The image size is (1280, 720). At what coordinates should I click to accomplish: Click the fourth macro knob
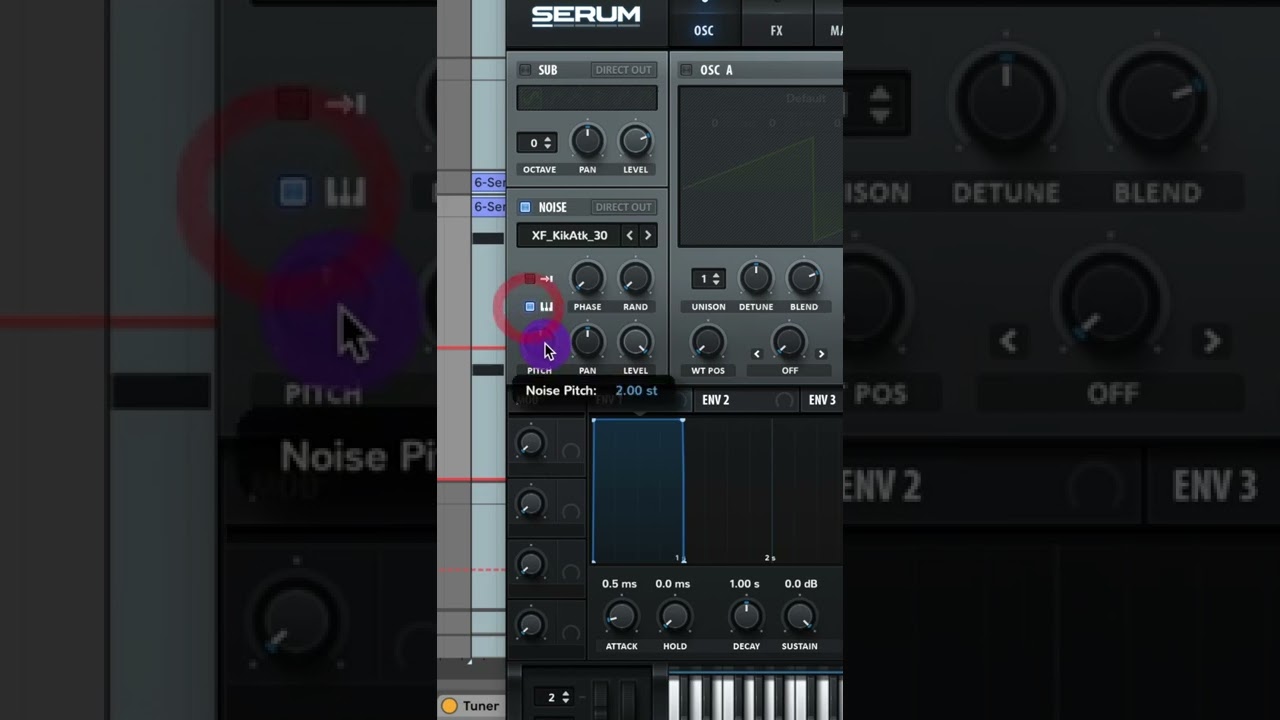(530, 626)
